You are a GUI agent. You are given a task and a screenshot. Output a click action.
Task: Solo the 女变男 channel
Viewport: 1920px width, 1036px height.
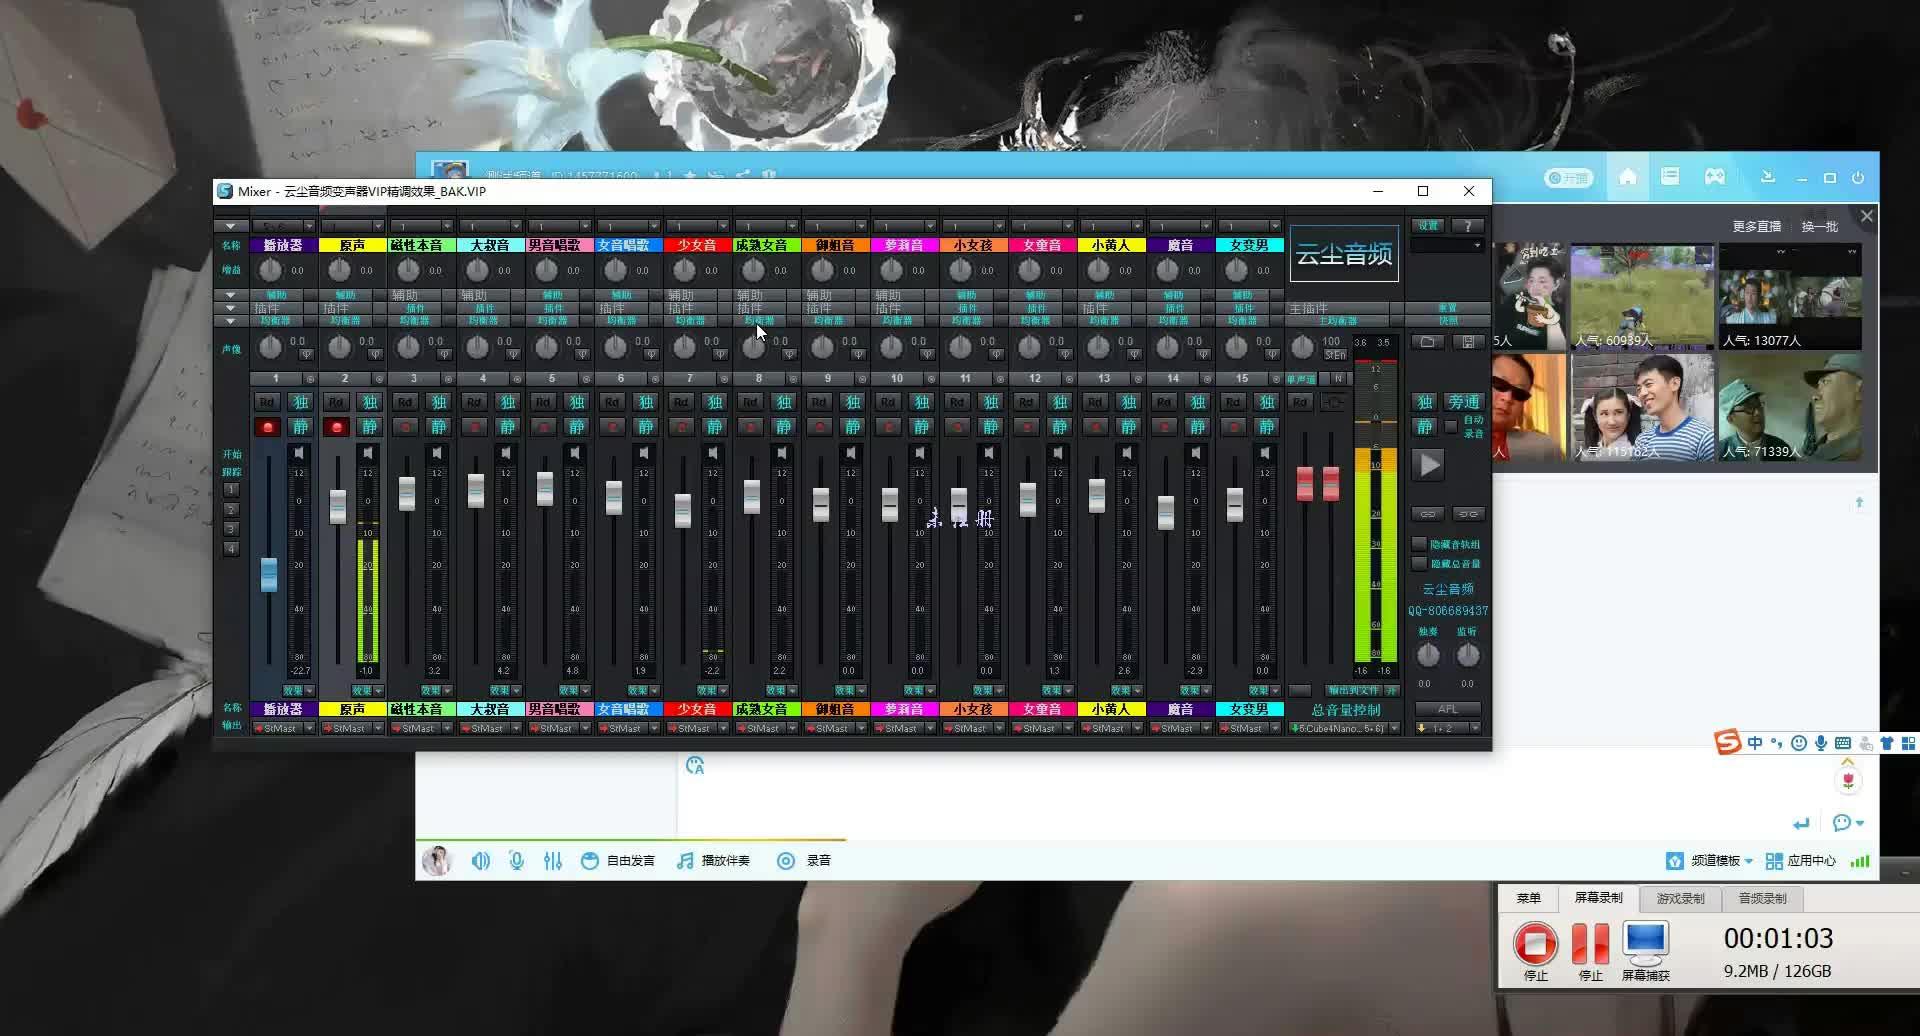(x=1266, y=402)
